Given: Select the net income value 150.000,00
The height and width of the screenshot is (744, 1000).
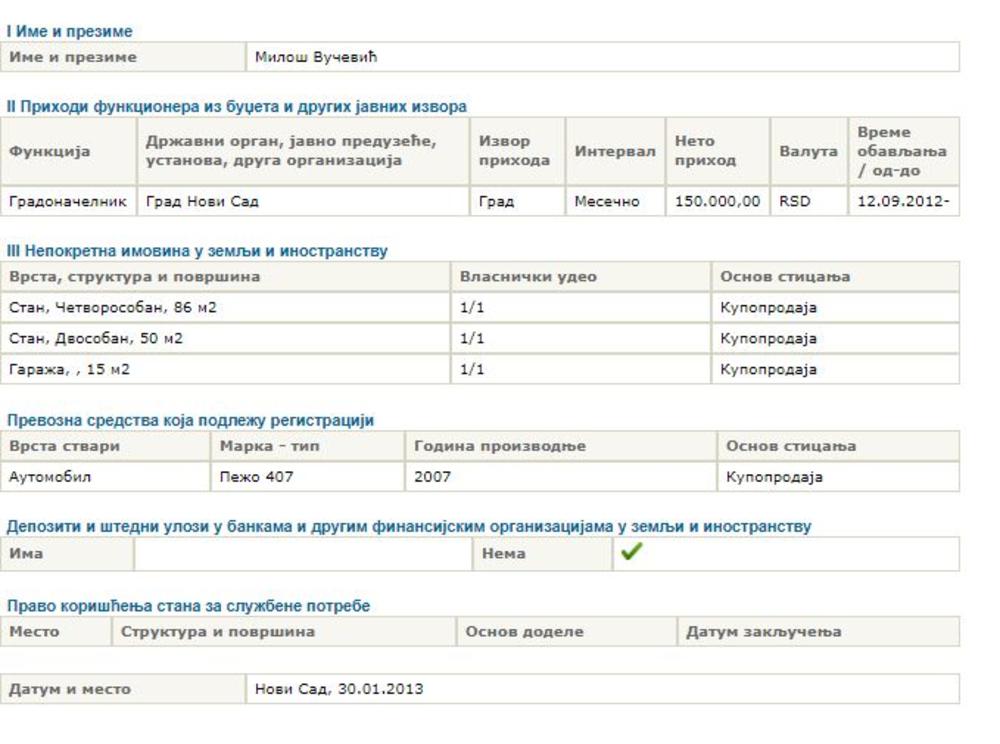Looking at the screenshot, I should pyautogui.click(x=716, y=201).
